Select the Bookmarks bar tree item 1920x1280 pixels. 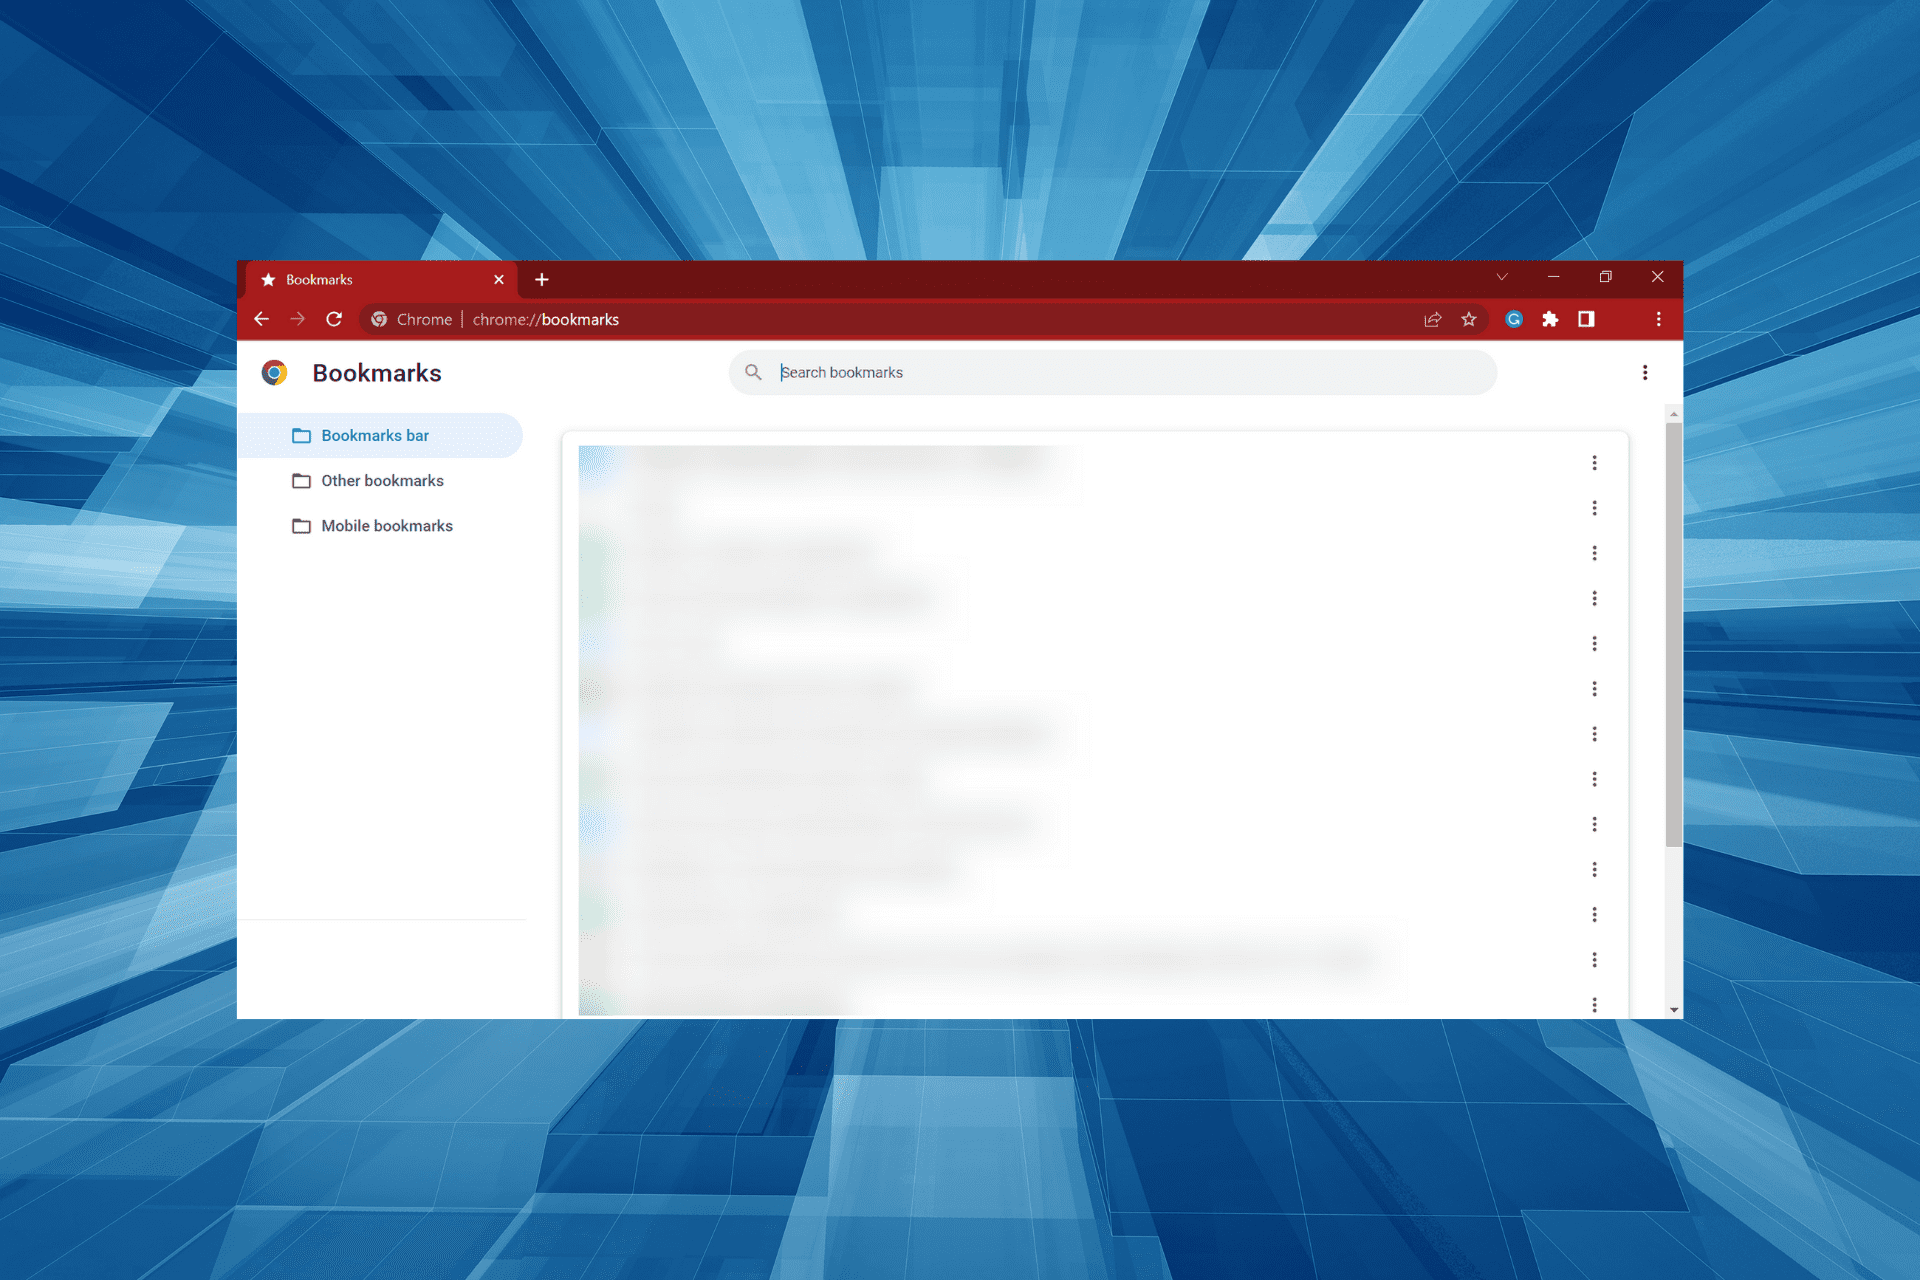pos(376,436)
